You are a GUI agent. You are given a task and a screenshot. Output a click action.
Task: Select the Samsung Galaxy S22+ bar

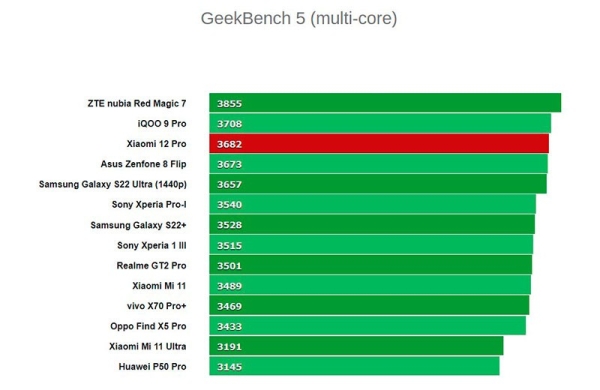pyautogui.click(x=372, y=225)
